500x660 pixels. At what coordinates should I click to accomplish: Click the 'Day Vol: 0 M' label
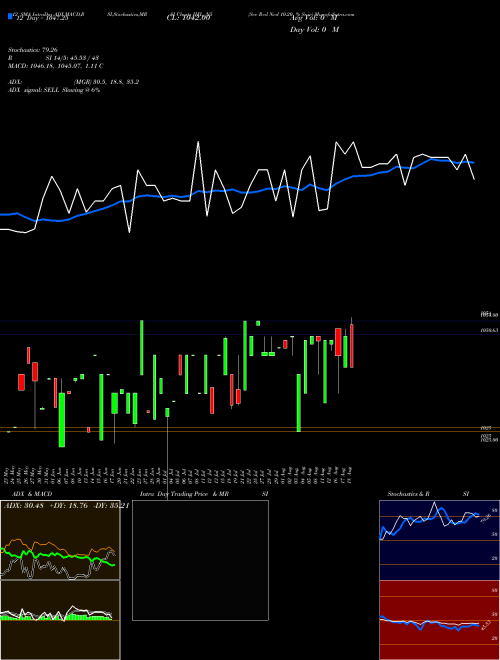tap(314, 30)
